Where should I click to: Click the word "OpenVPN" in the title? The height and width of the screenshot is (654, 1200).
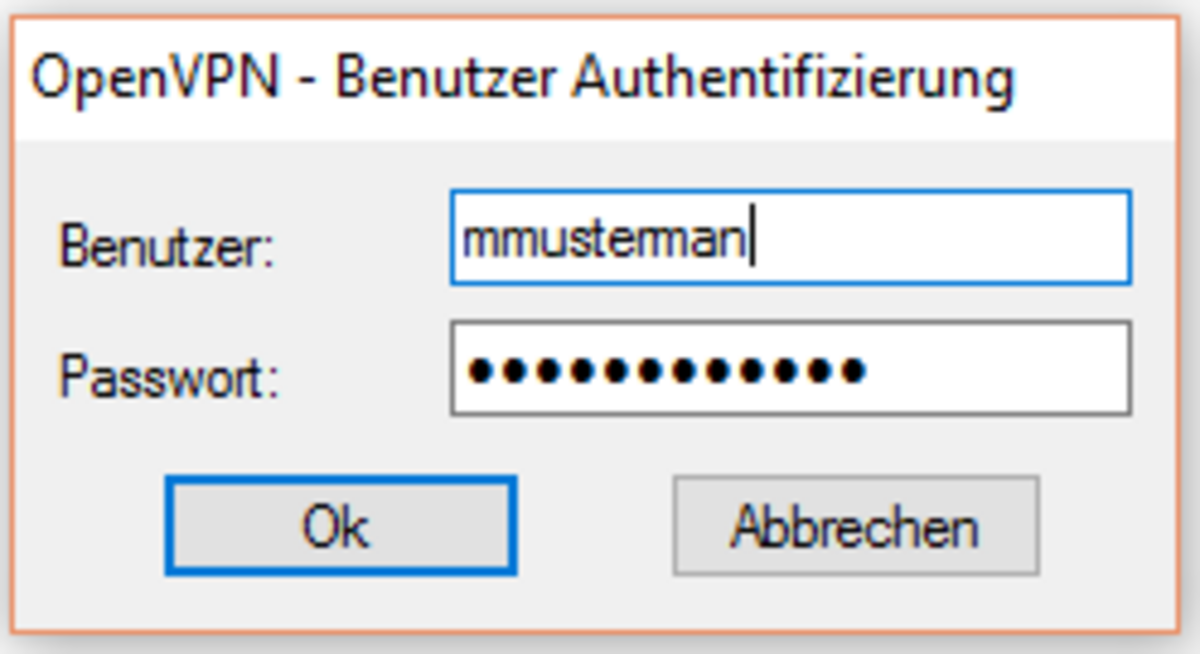pyautogui.click(x=154, y=80)
